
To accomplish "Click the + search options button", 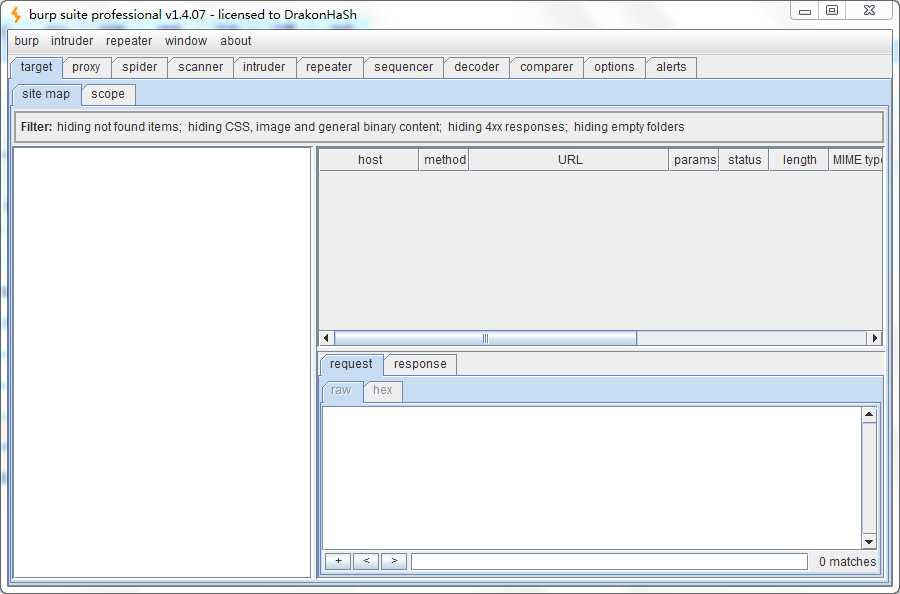I will click(338, 561).
